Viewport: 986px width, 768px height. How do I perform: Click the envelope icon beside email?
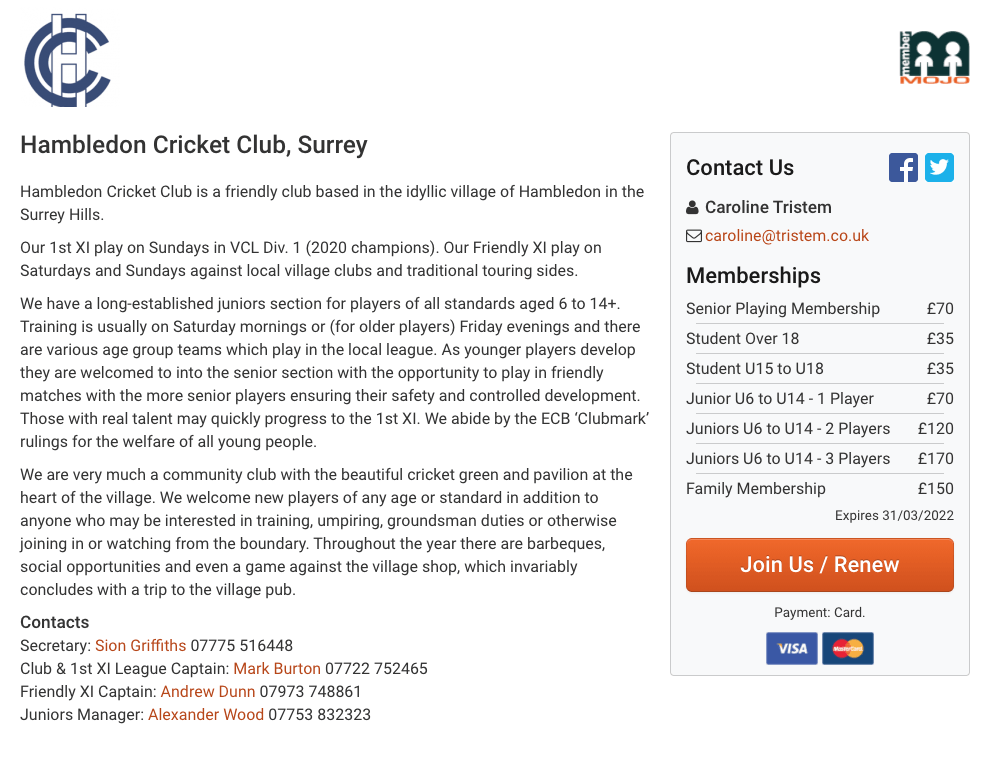(693, 236)
